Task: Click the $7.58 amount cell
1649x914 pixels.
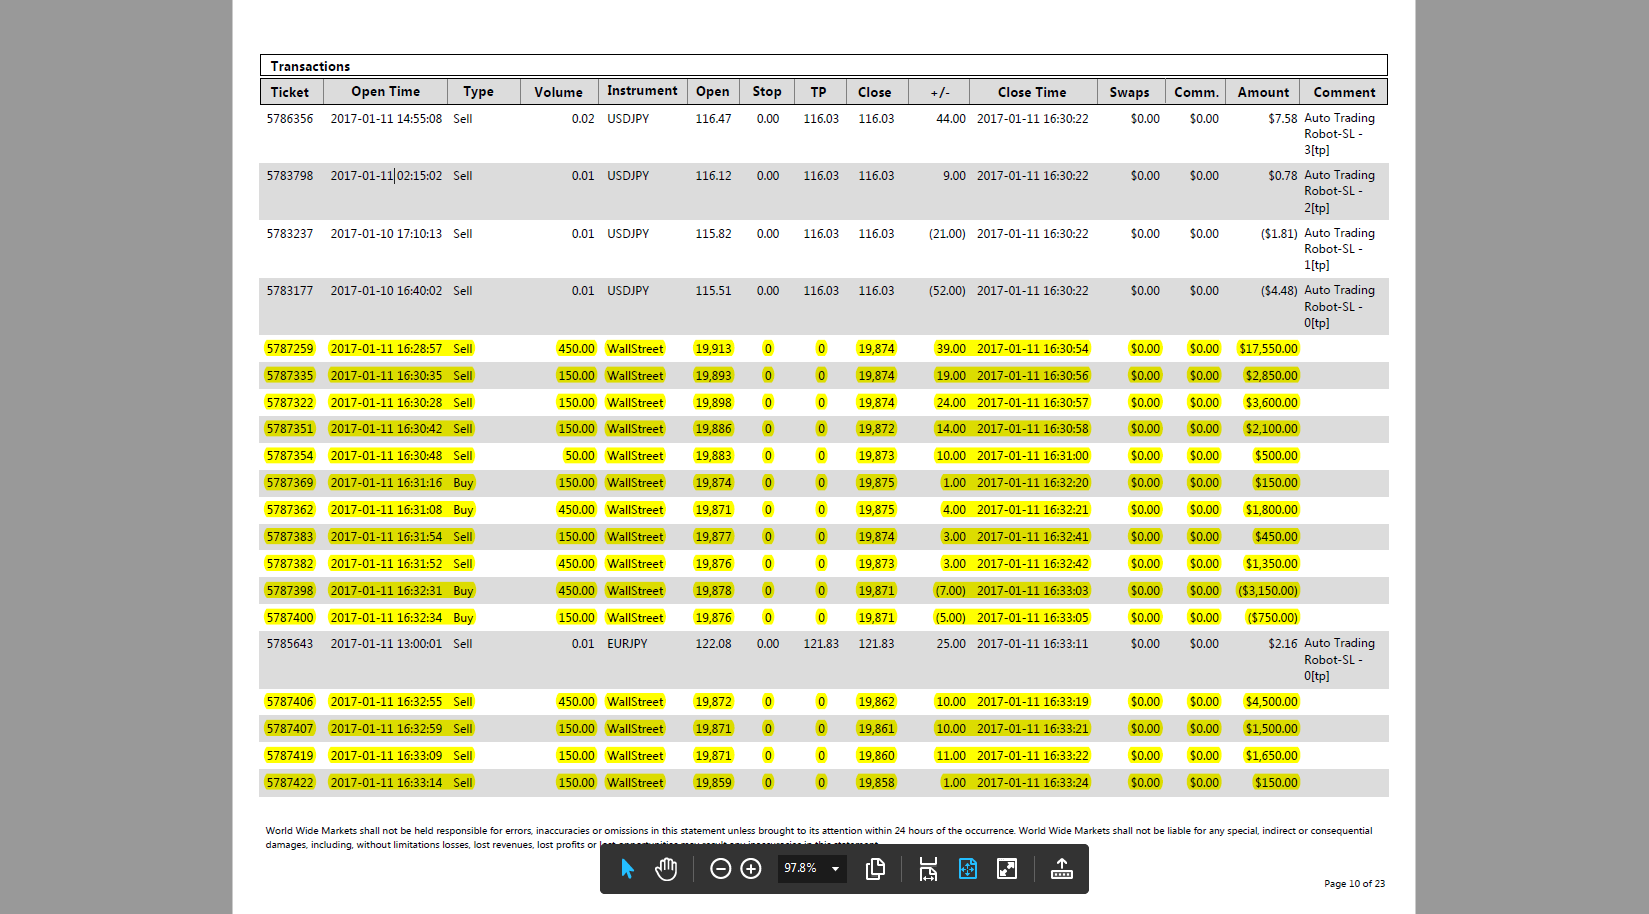Action: (1283, 119)
